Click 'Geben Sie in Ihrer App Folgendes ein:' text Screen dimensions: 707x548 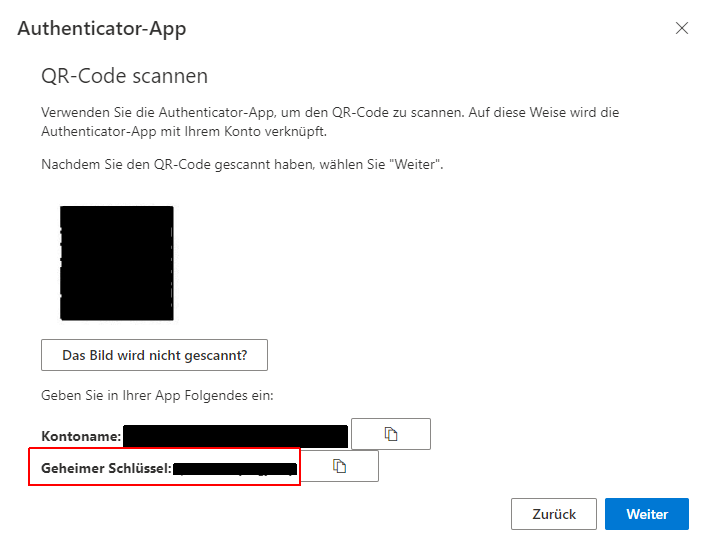tap(157, 396)
